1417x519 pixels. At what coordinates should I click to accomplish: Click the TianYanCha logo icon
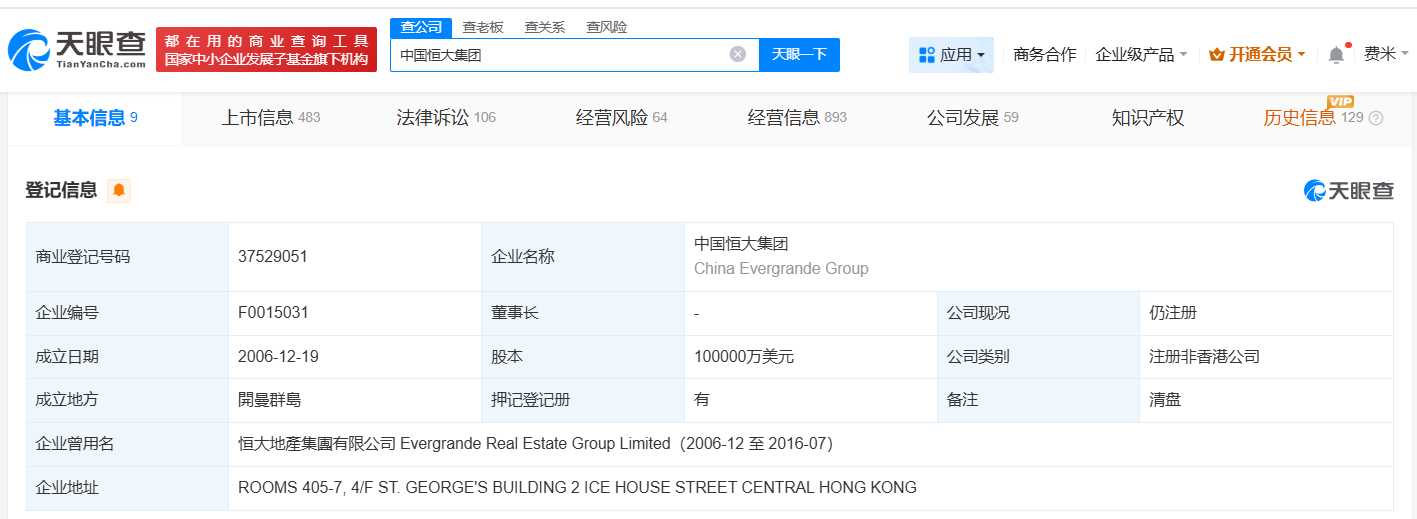30,49
